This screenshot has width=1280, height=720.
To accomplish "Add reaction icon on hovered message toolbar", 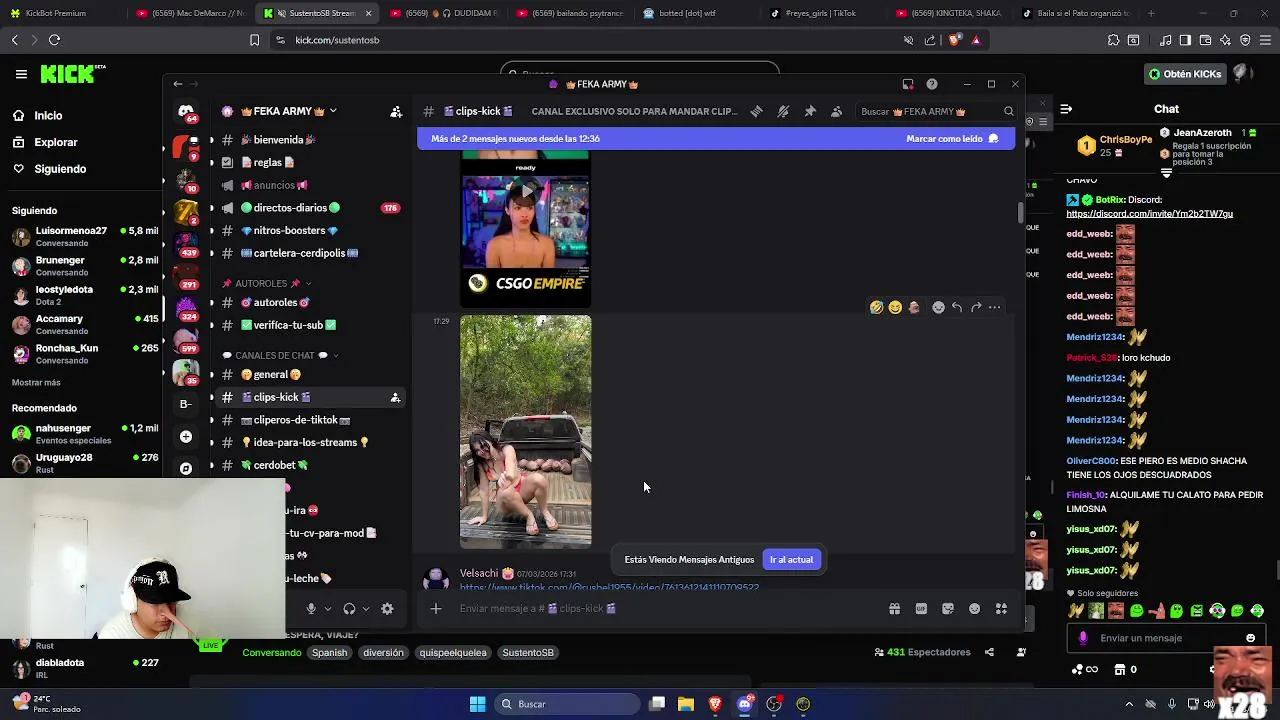I will 938,307.
